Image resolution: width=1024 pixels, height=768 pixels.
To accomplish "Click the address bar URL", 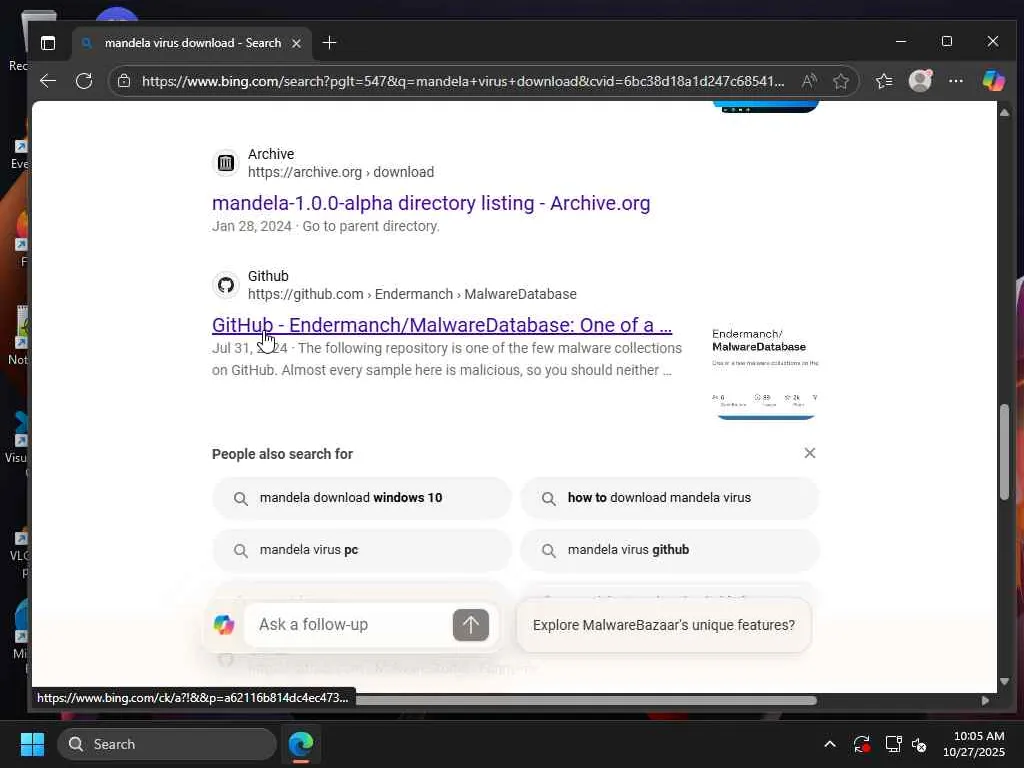I will pyautogui.click(x=463, y=81).
